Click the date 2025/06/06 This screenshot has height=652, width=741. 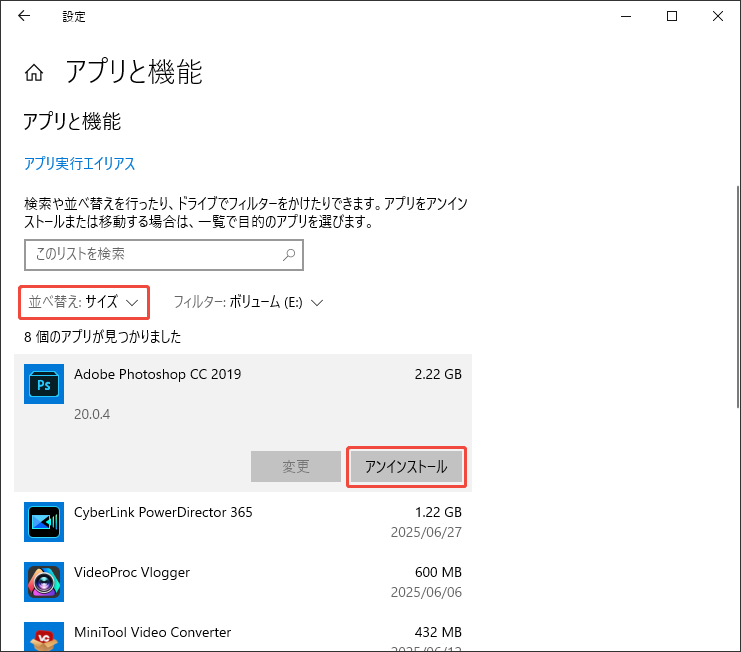pyautogui.click(x=426, y=592)
